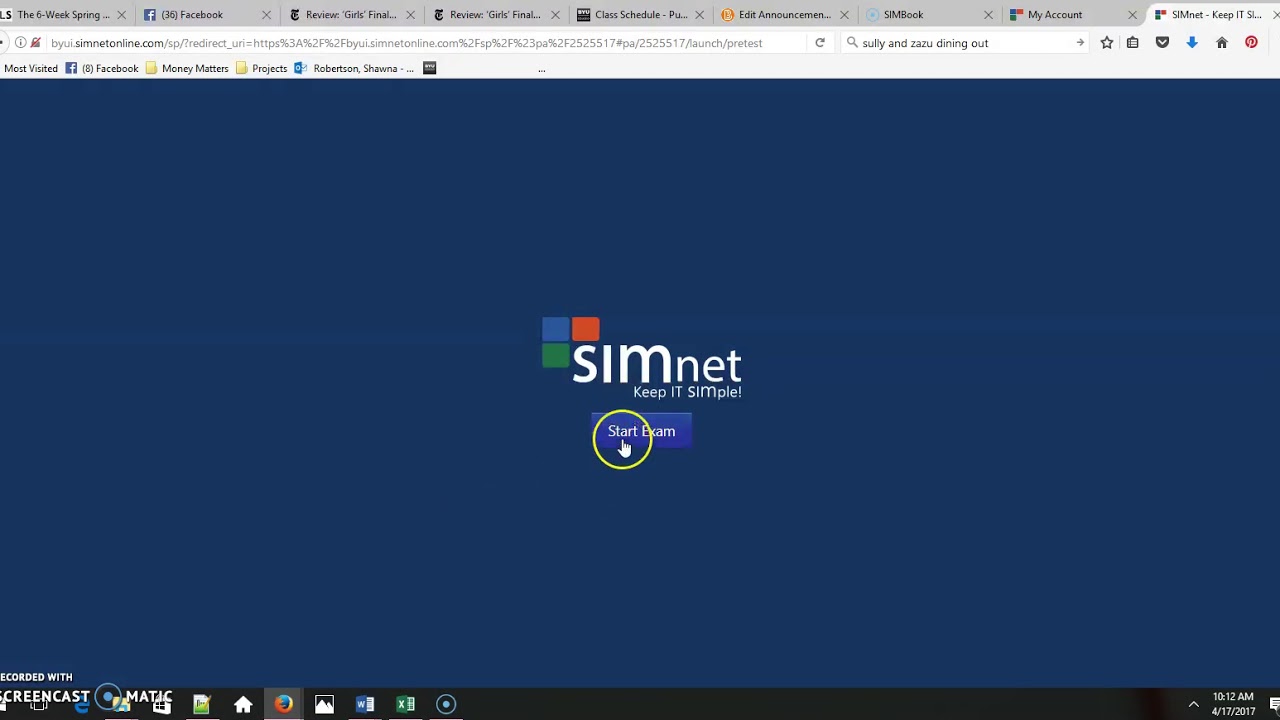
Task: Close The 6-Week Spring tab
Action: pyautogui.click(x=122, y=15)
